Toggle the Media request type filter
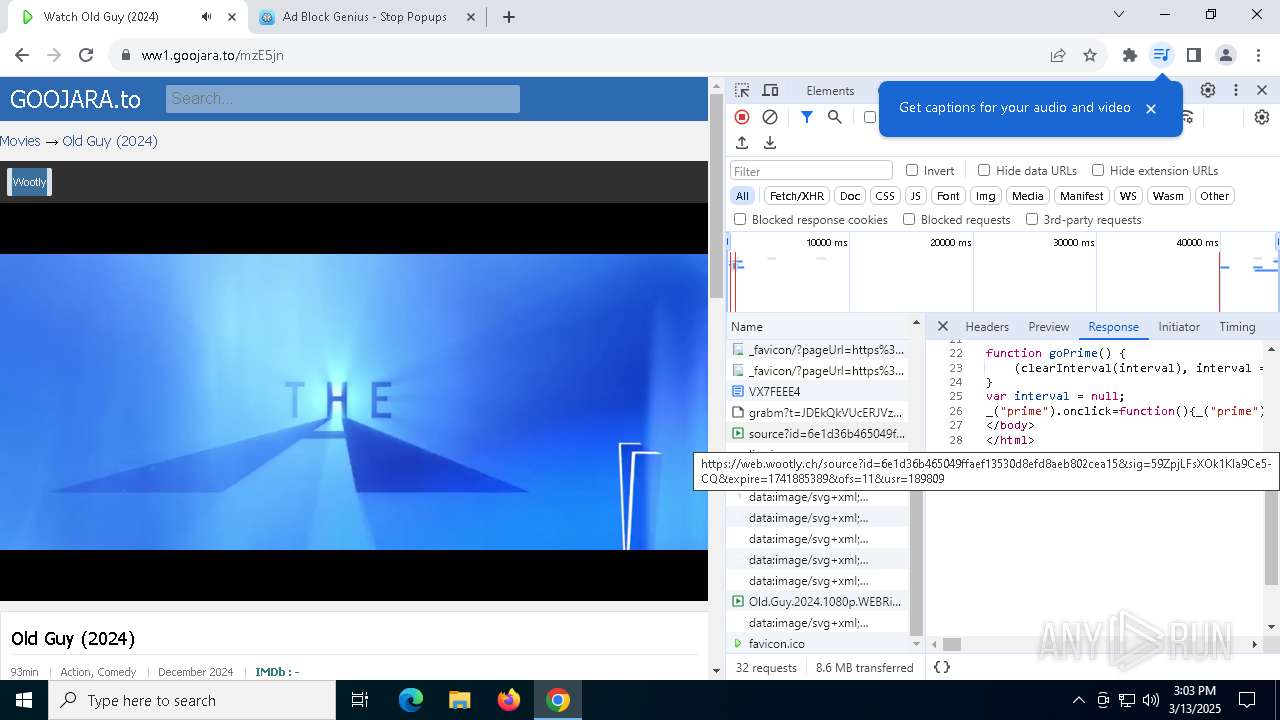The image size is (1280, 720). point(1027,196)
